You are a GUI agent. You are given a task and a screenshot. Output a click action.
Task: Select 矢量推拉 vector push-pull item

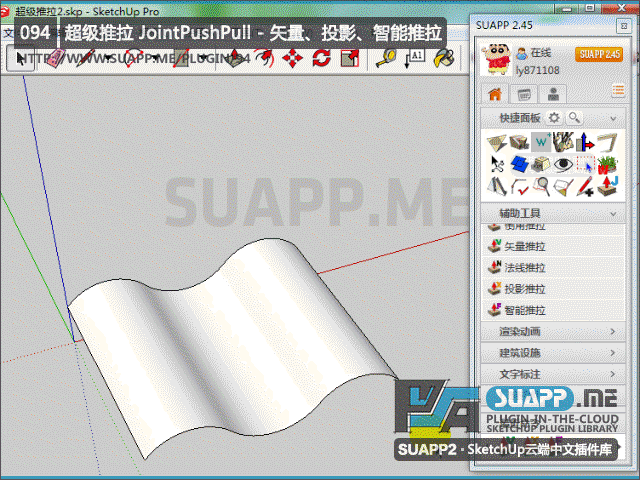(x=553, y=246)
